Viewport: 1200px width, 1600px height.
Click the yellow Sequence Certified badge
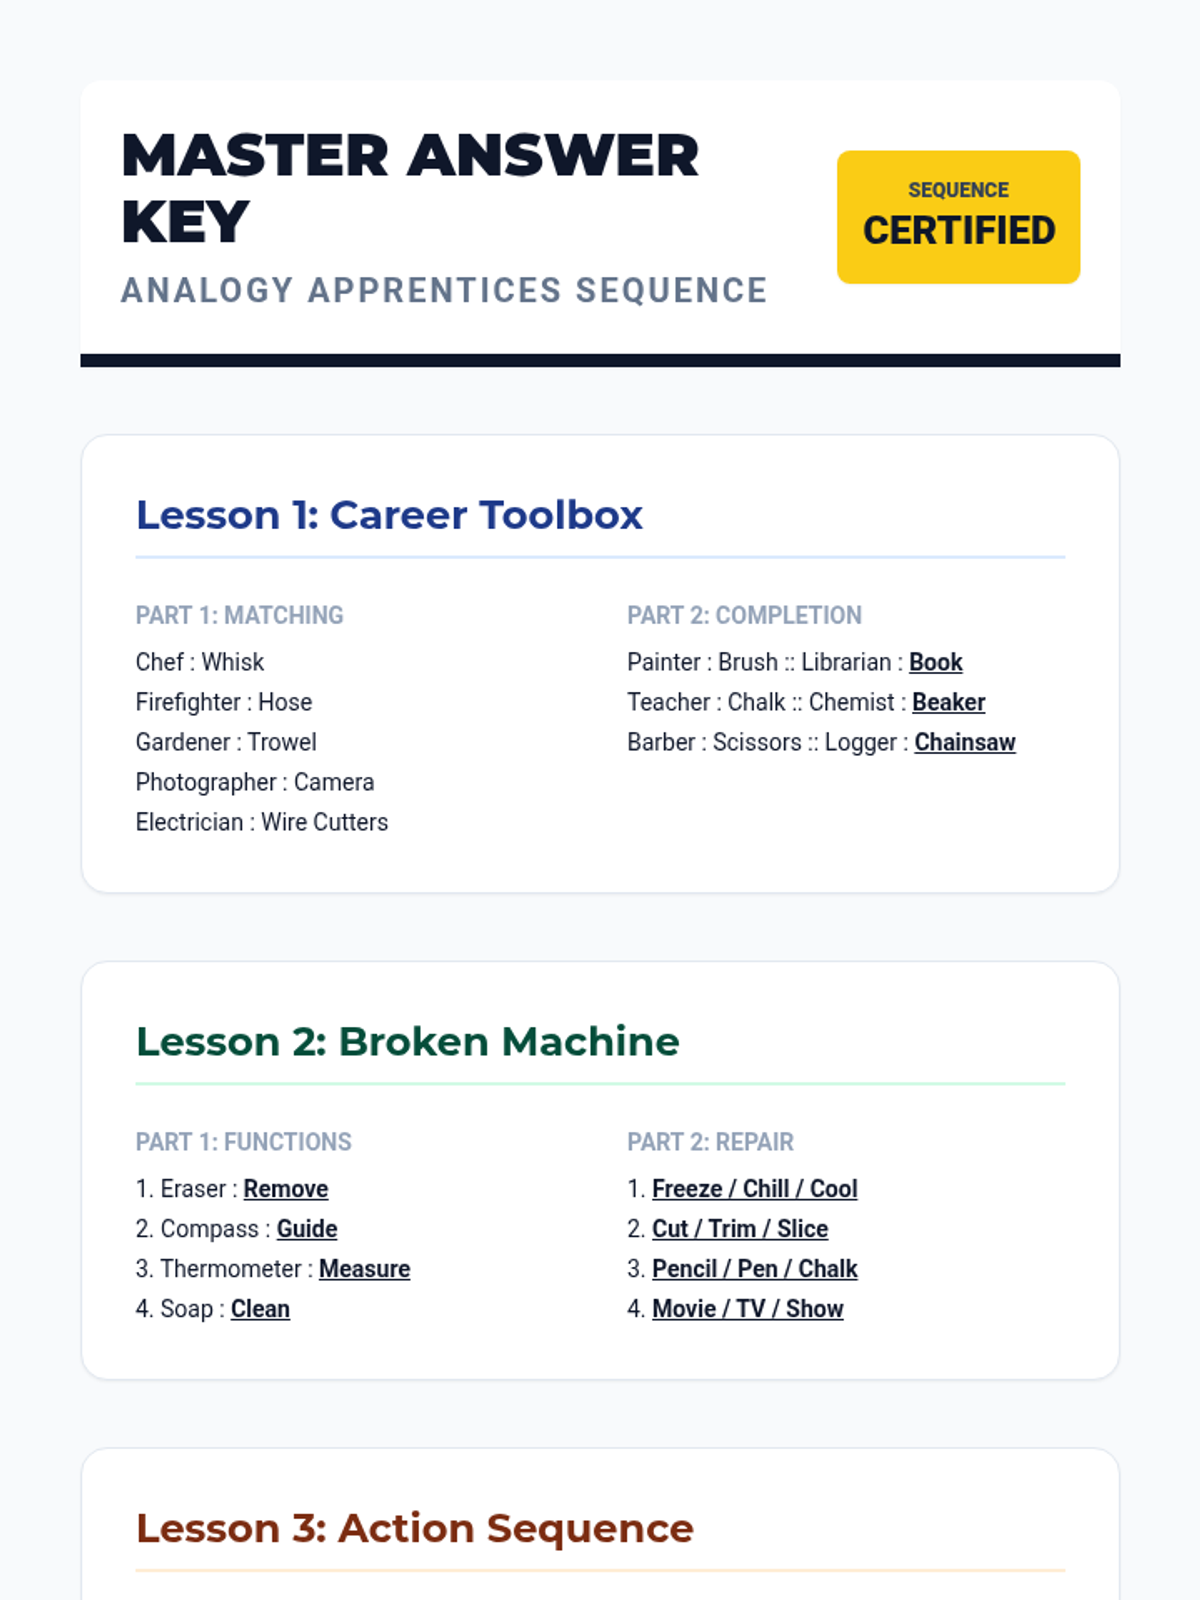coord(958,217)
